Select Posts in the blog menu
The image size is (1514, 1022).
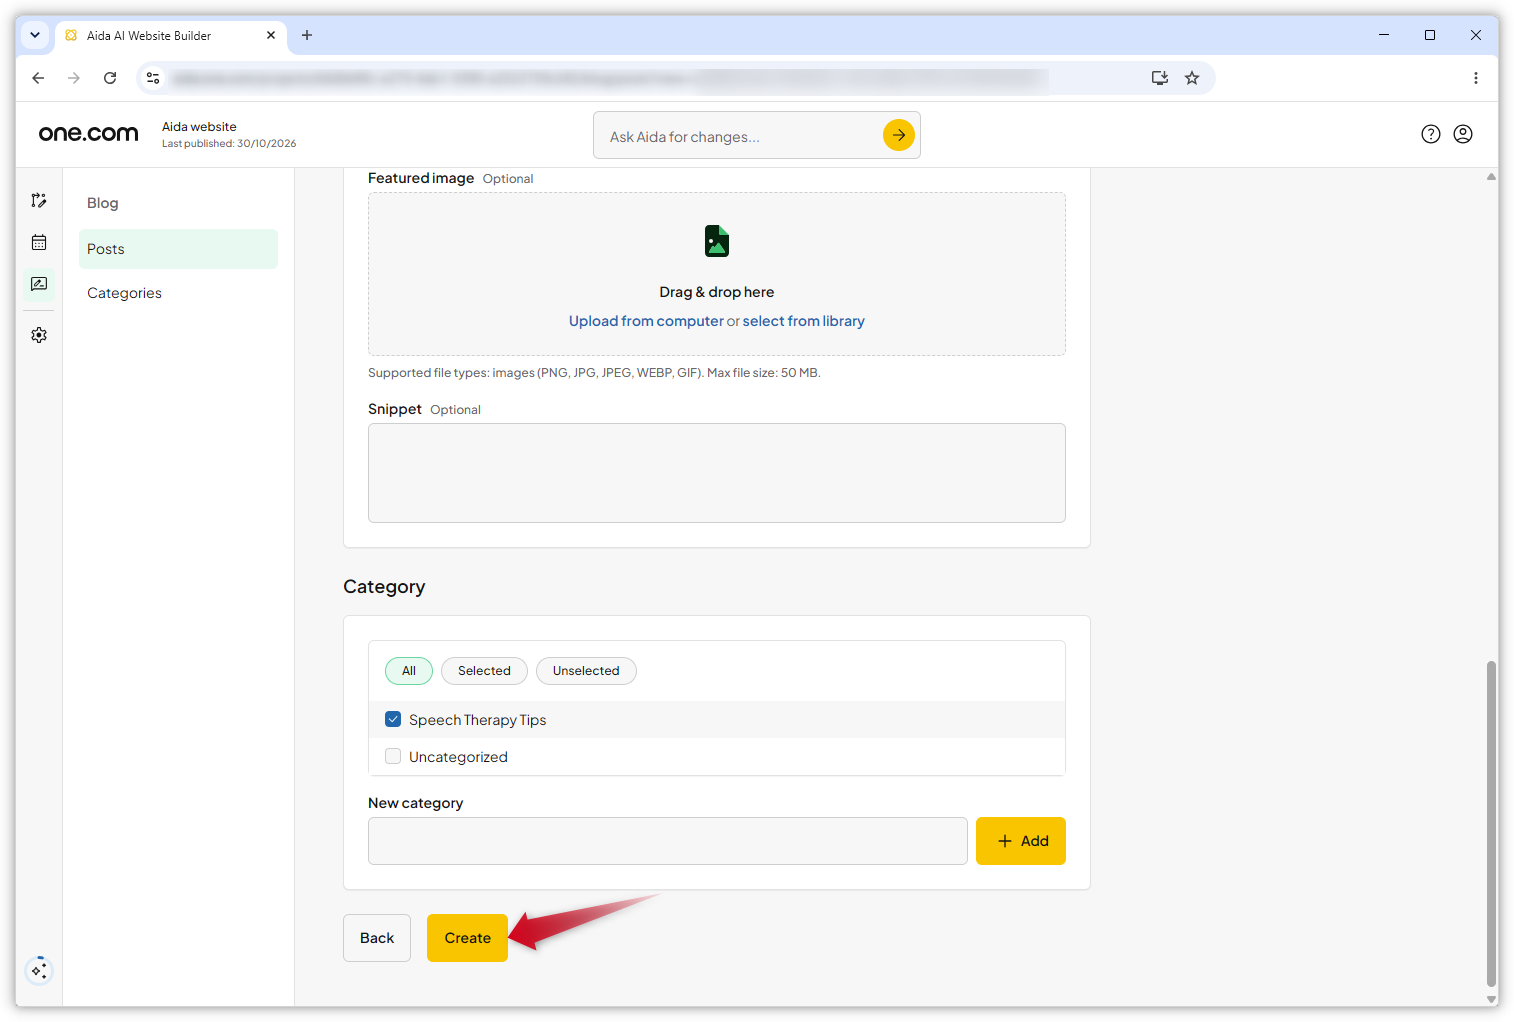click(x=178, y=249)
